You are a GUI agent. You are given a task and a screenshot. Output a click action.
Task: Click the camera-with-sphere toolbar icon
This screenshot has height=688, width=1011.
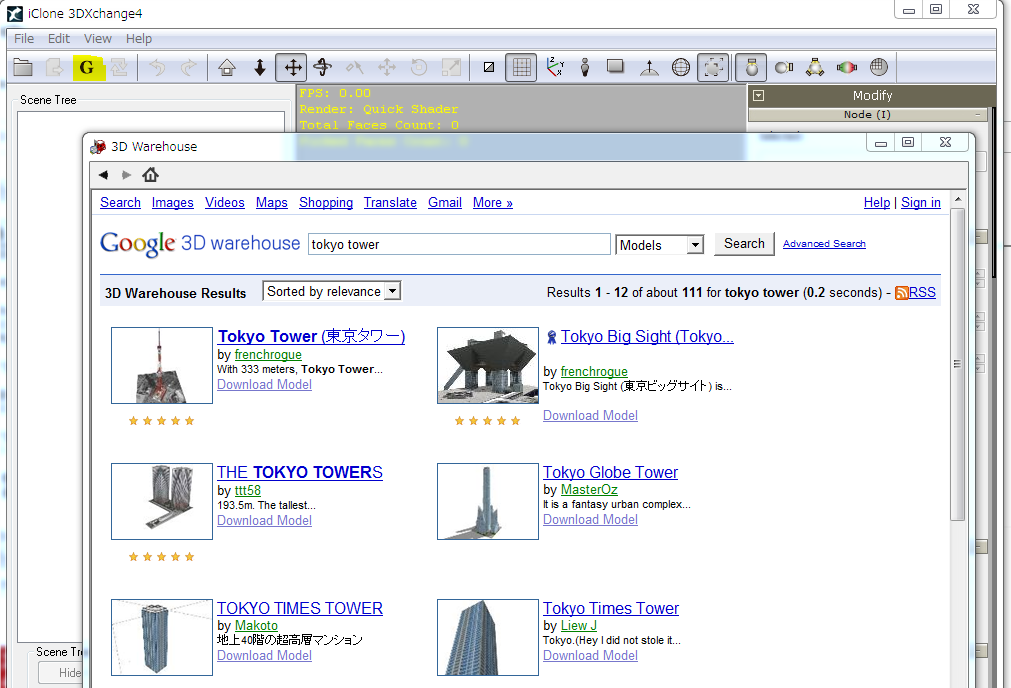click(x=784, y=67)
